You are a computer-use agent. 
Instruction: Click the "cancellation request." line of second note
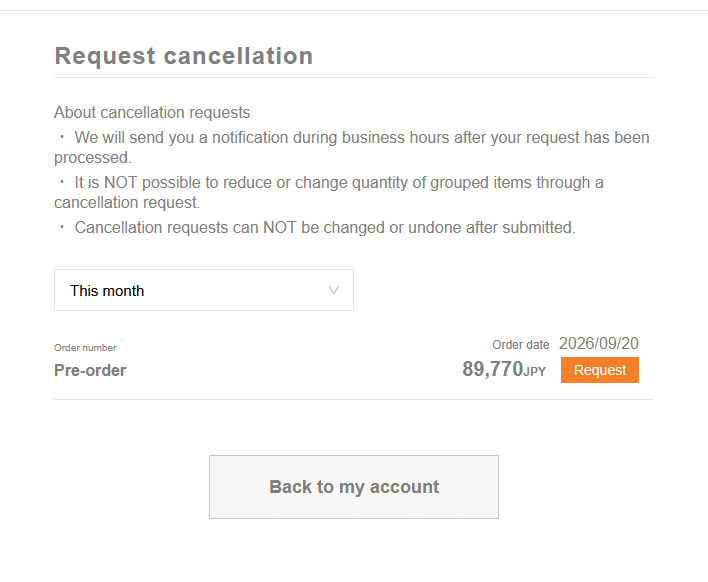[x=127, y=203]
